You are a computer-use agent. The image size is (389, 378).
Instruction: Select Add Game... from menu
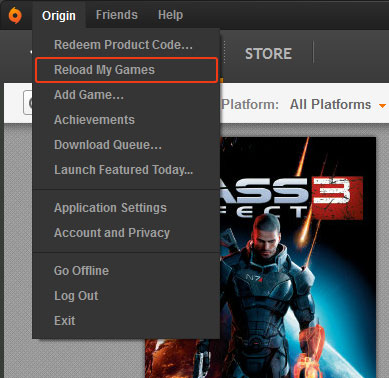(126, 95)
